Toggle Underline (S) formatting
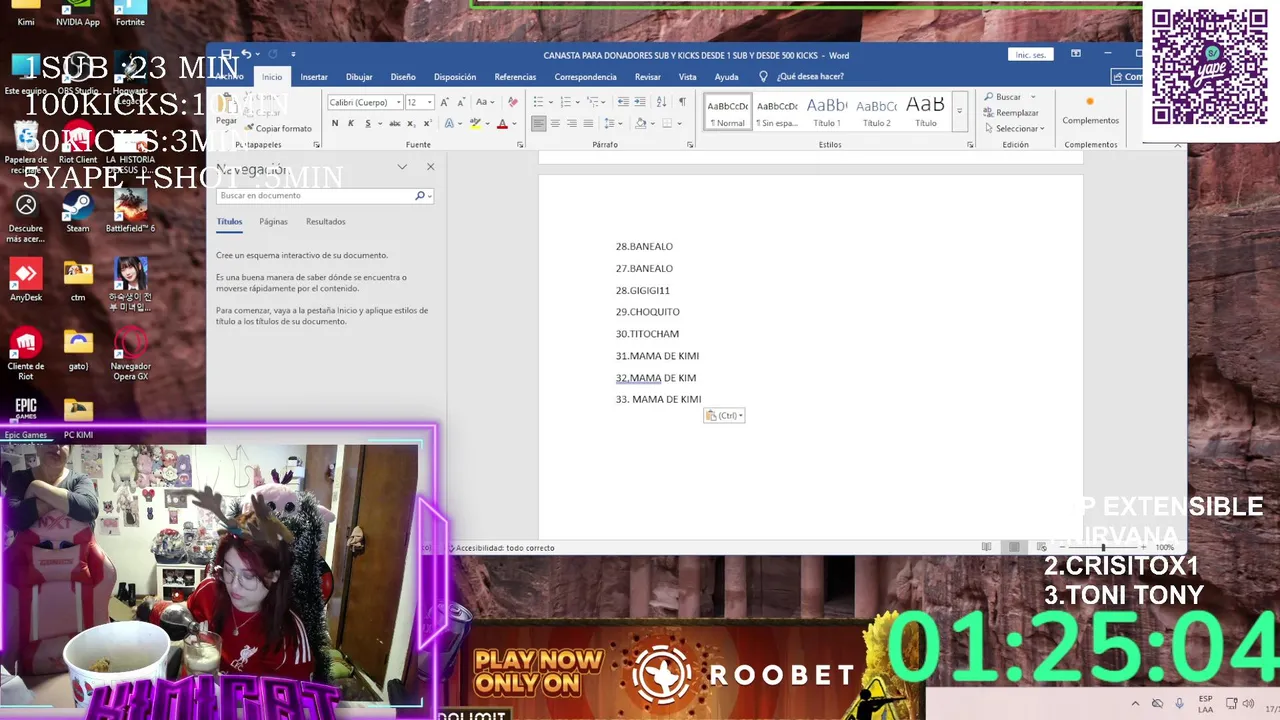The width and height of the screenshot is (1280, 720). (x=368, y=124)
